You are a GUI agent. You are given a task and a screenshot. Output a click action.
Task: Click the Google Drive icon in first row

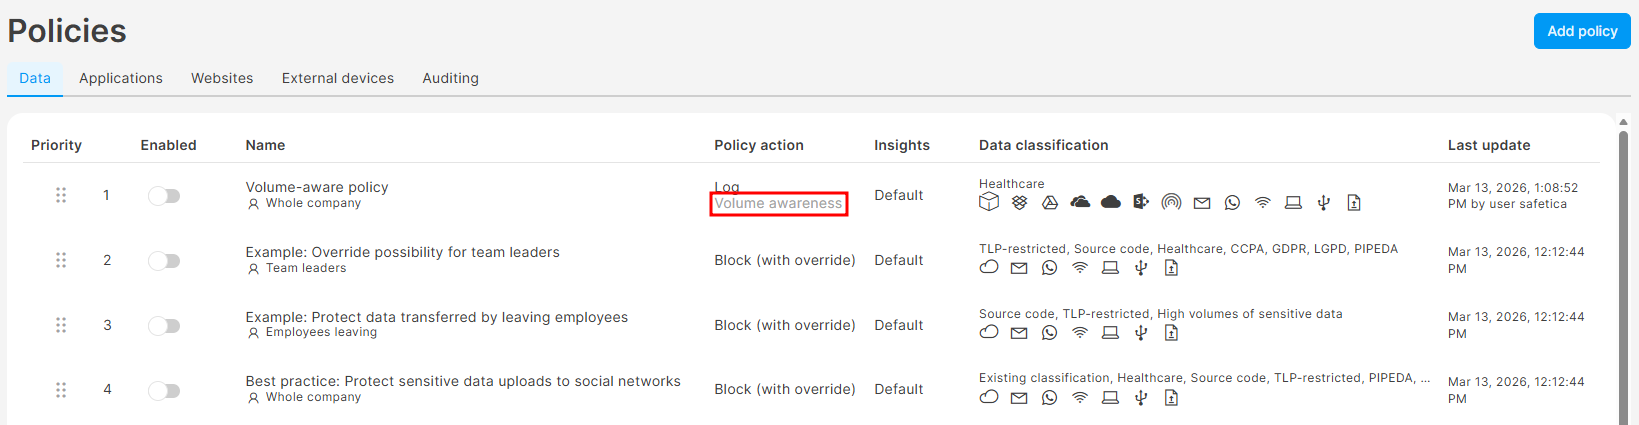coord(1050,203)
